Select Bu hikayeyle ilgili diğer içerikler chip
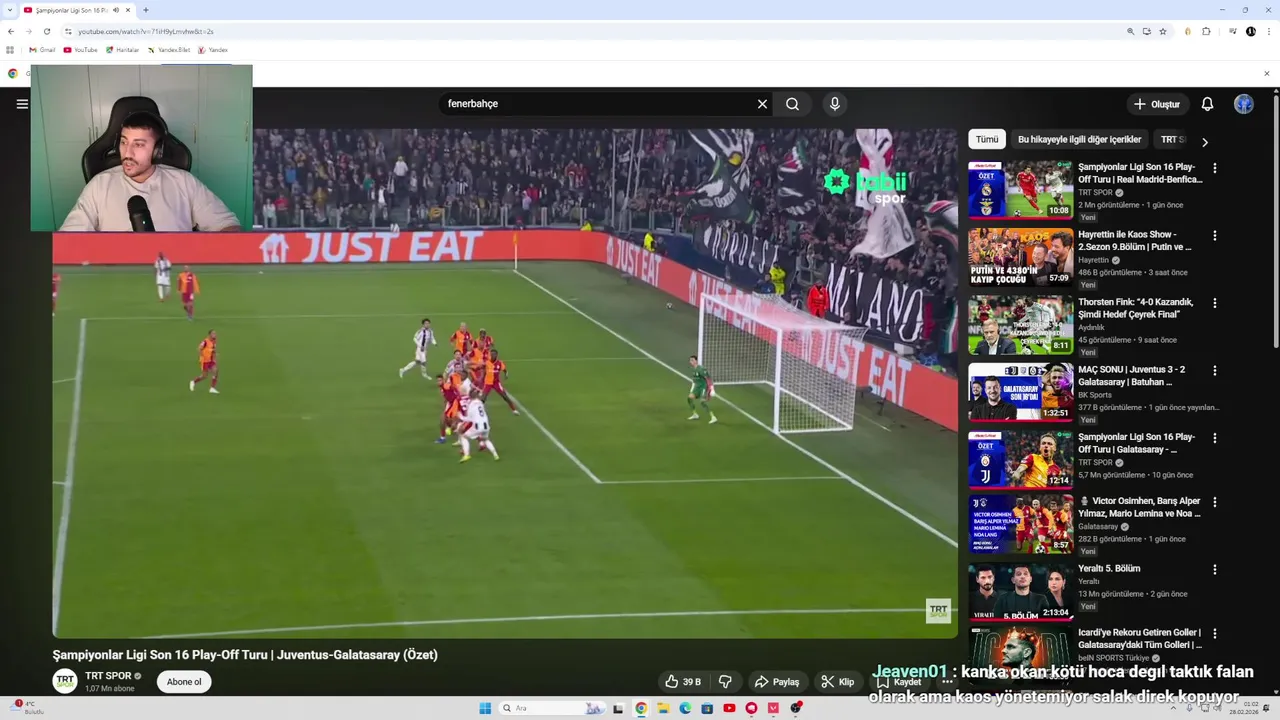The image size is (1280, 720). (x=1079, y=140)
